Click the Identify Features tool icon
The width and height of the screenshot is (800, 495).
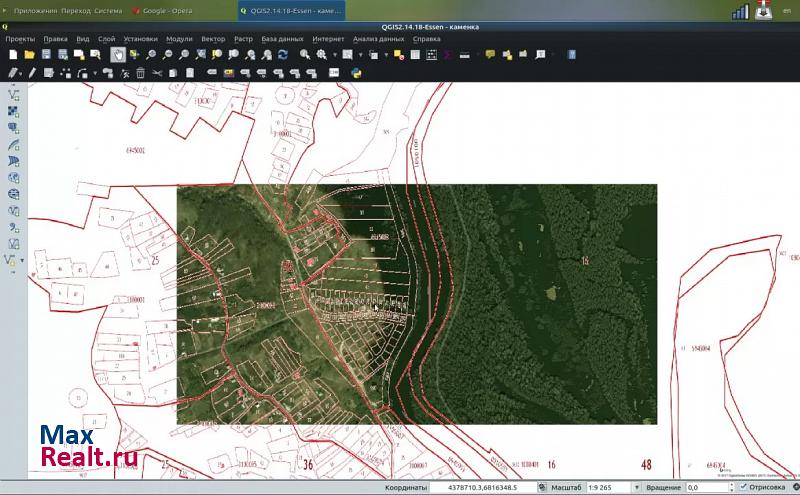pyautogui.click(x=305, y=54)
